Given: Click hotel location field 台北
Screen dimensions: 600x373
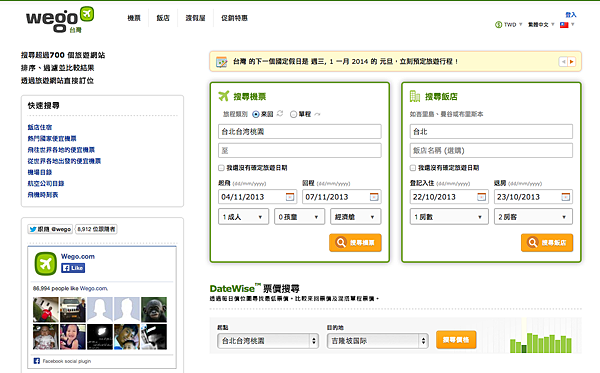Looking at the screenshot, I should coord(491,132).
